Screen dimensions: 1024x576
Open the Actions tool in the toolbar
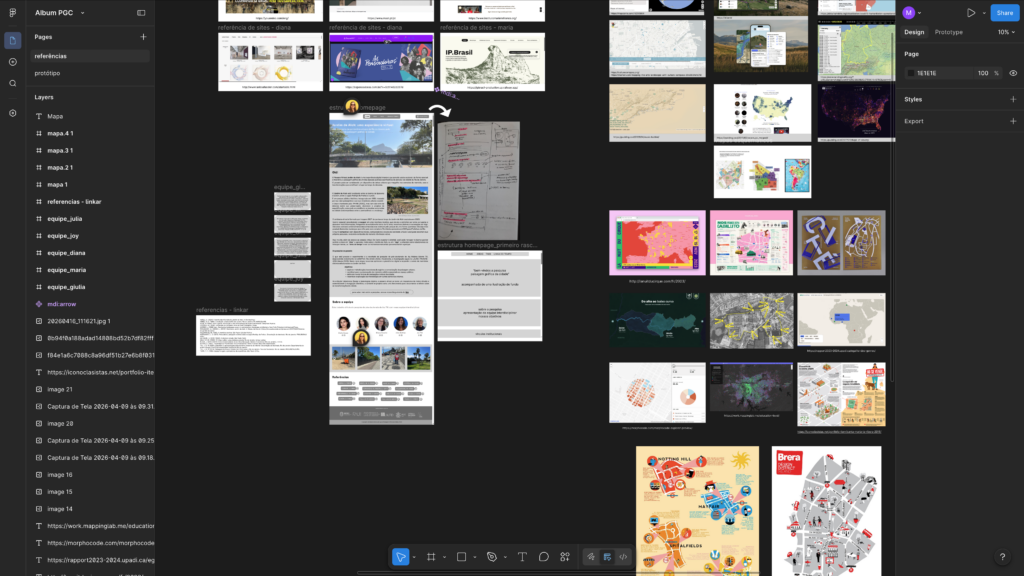[x=565, y=557]
